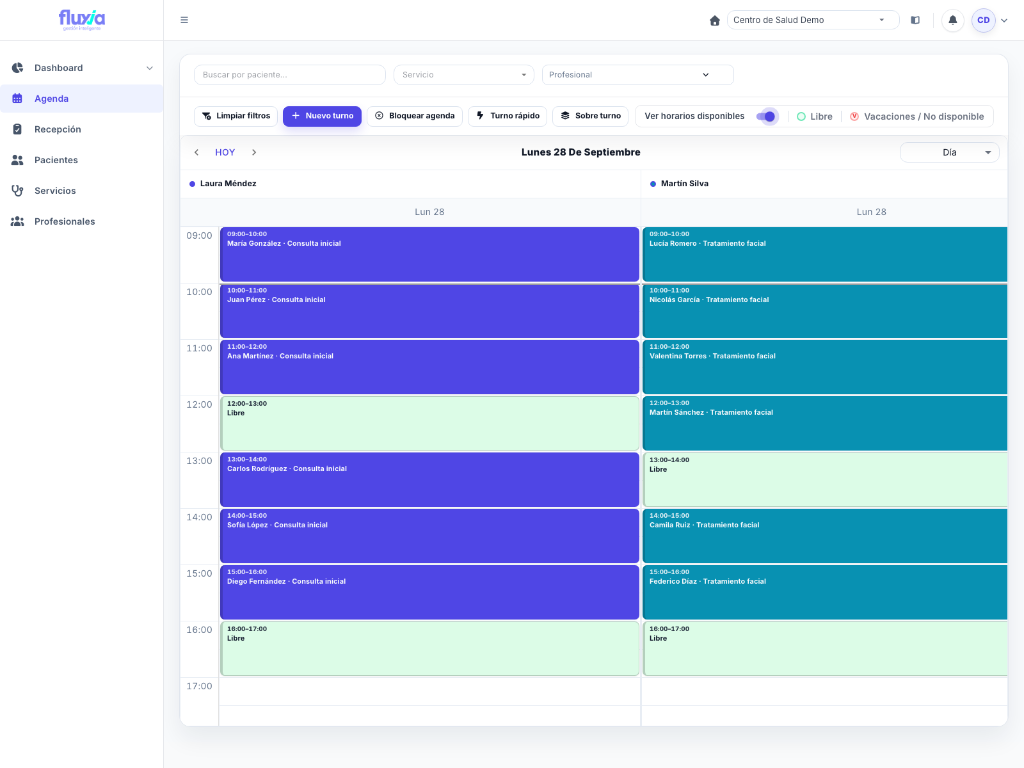
Task: Click the Profesionales group icon
Action: pos(18,221)
